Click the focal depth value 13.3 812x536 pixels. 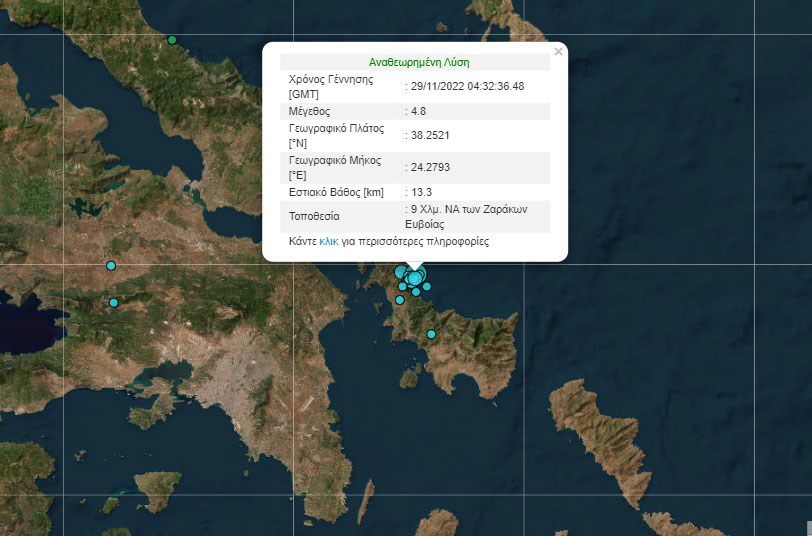421,191
